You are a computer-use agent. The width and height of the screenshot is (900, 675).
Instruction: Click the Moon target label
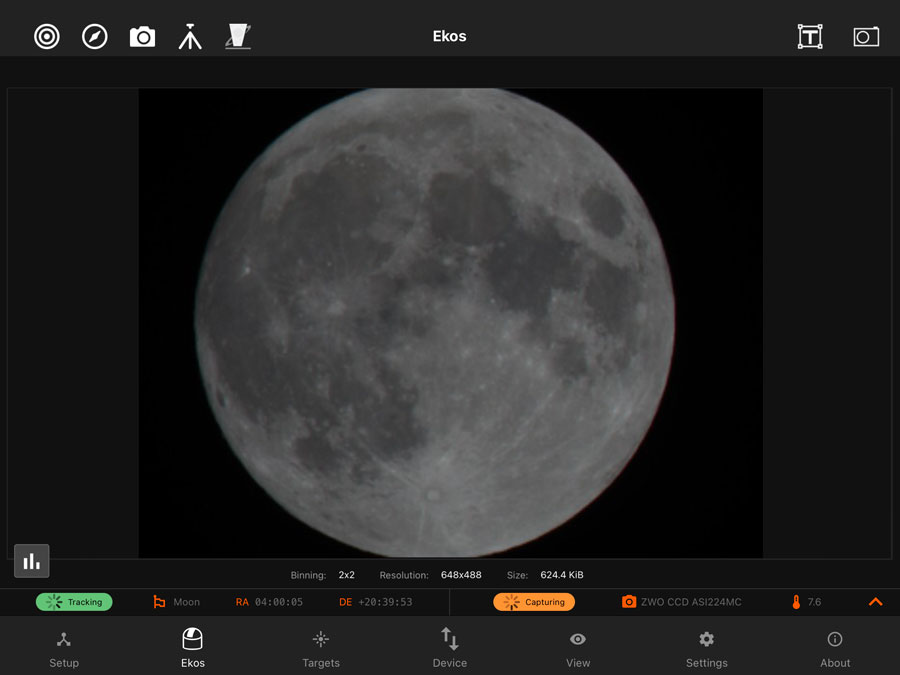[x=187, y=602]
